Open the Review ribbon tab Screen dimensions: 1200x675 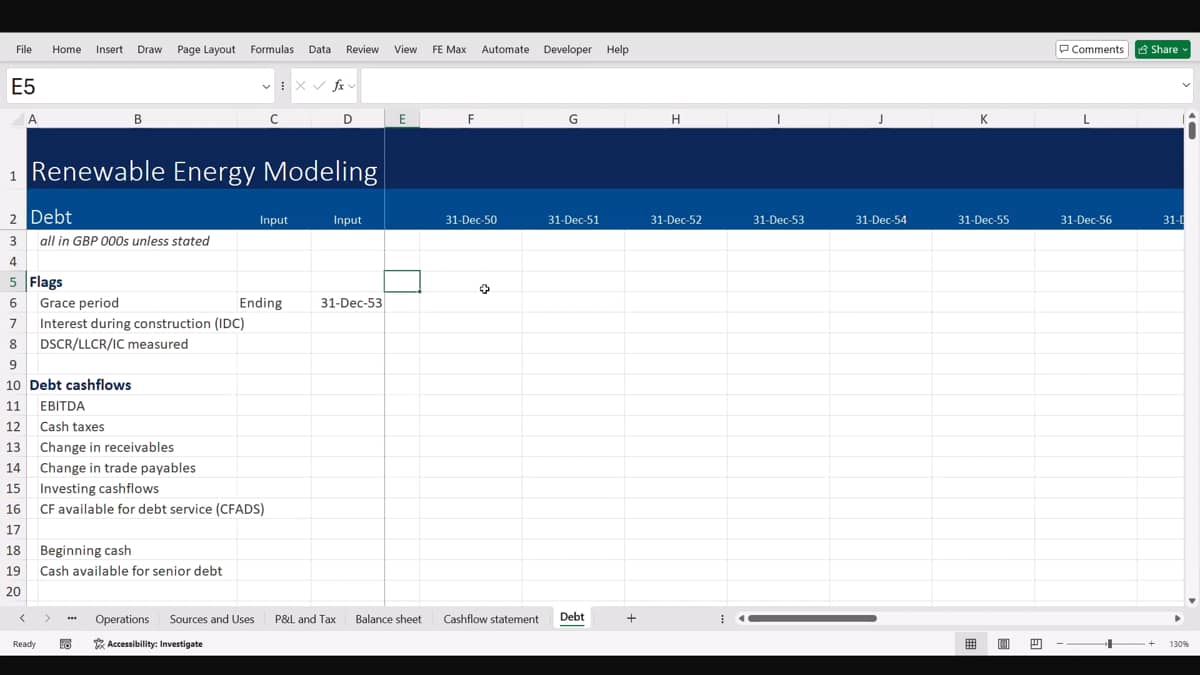point(362,49)
